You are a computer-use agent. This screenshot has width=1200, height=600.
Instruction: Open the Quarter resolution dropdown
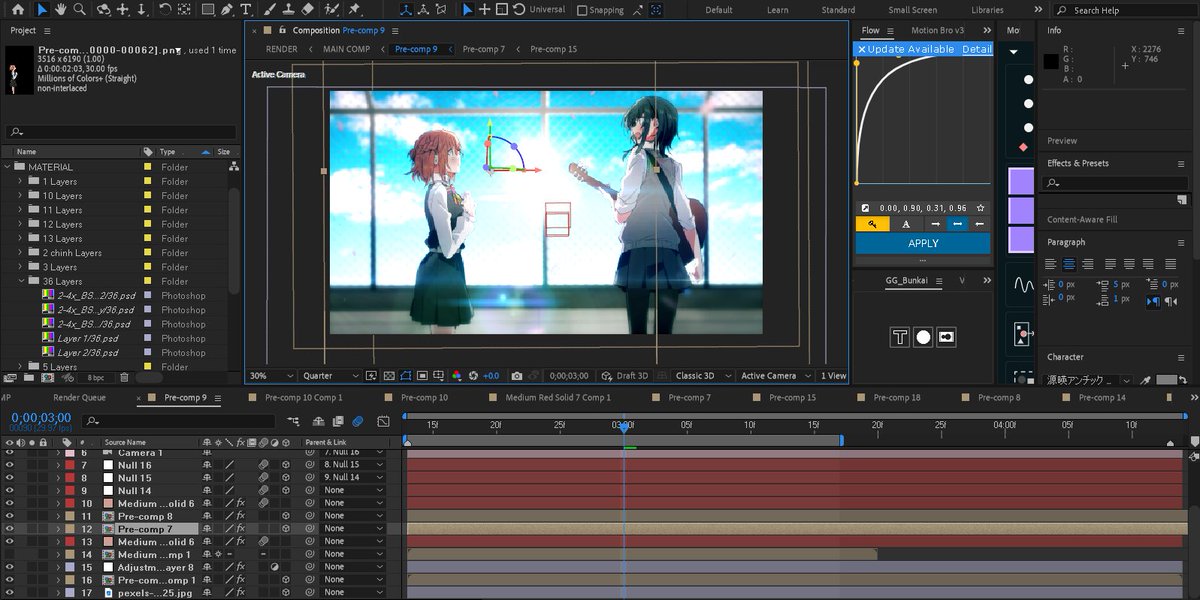(x=330, y=376)
